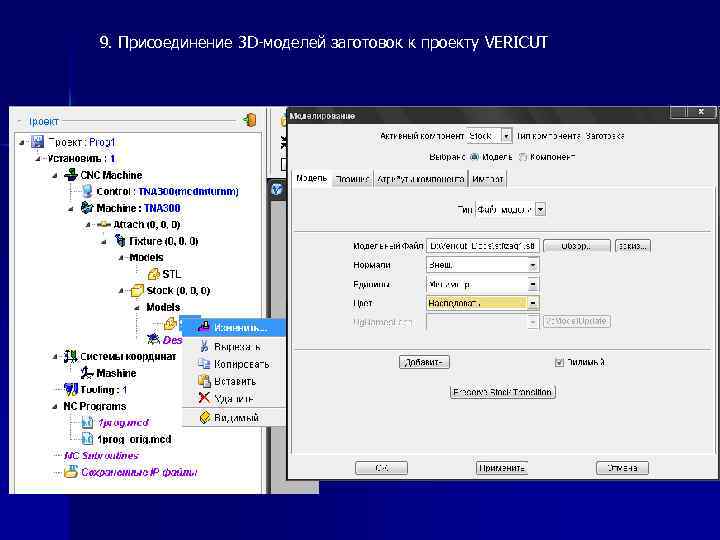Click the Machine TNA300 icon

click(87, 208)
